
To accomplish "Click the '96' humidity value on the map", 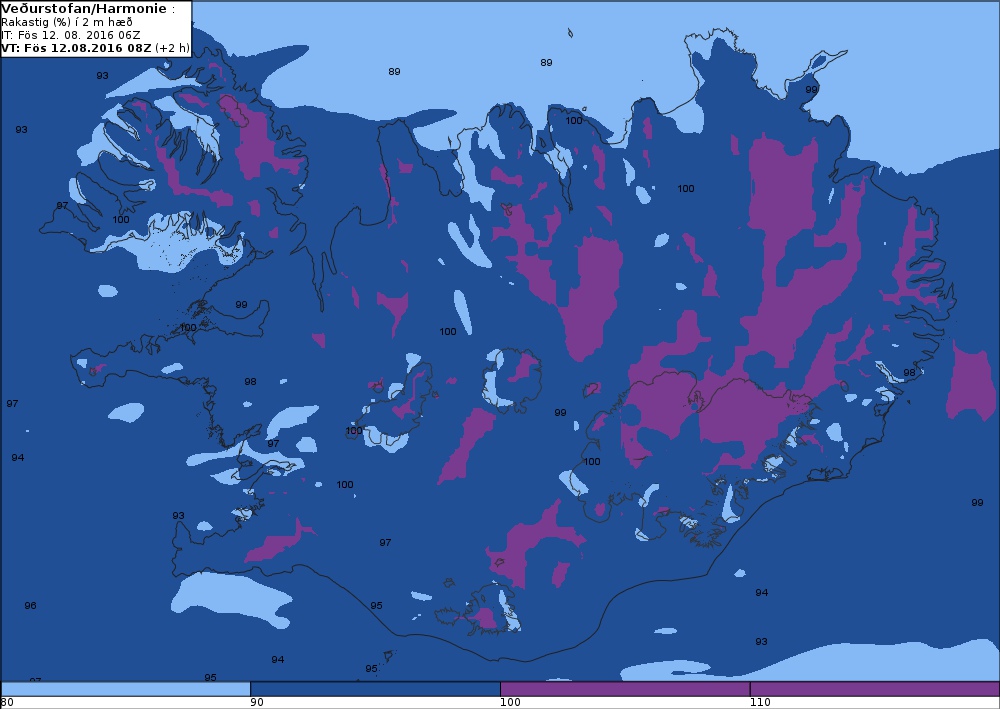I will point(31,606).
